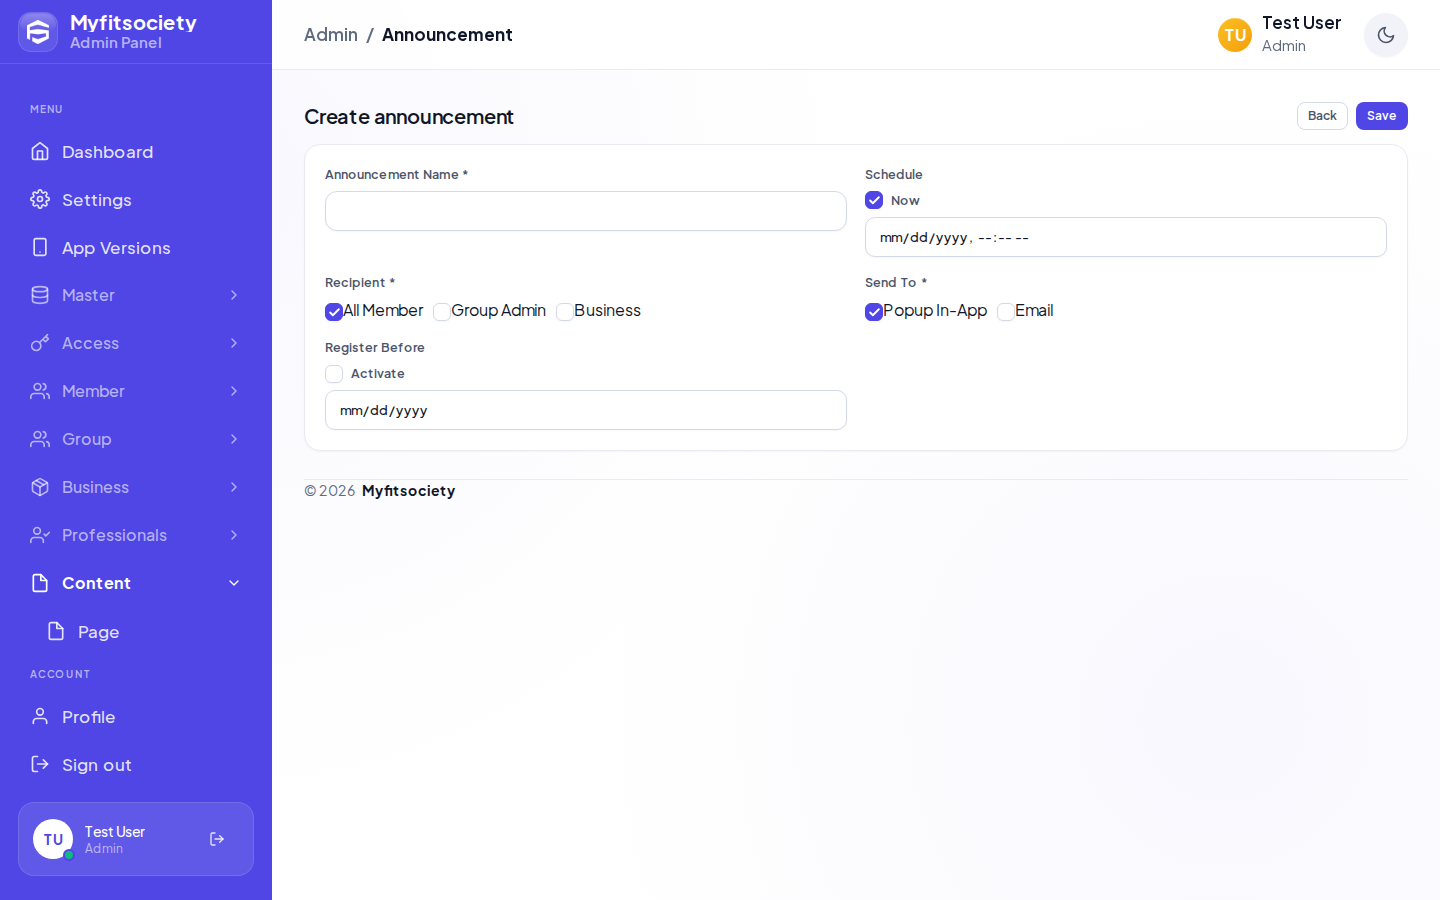Tick the Activate register-before checkbox
This screenshot has width=1440, height=900.
(334, 374)
